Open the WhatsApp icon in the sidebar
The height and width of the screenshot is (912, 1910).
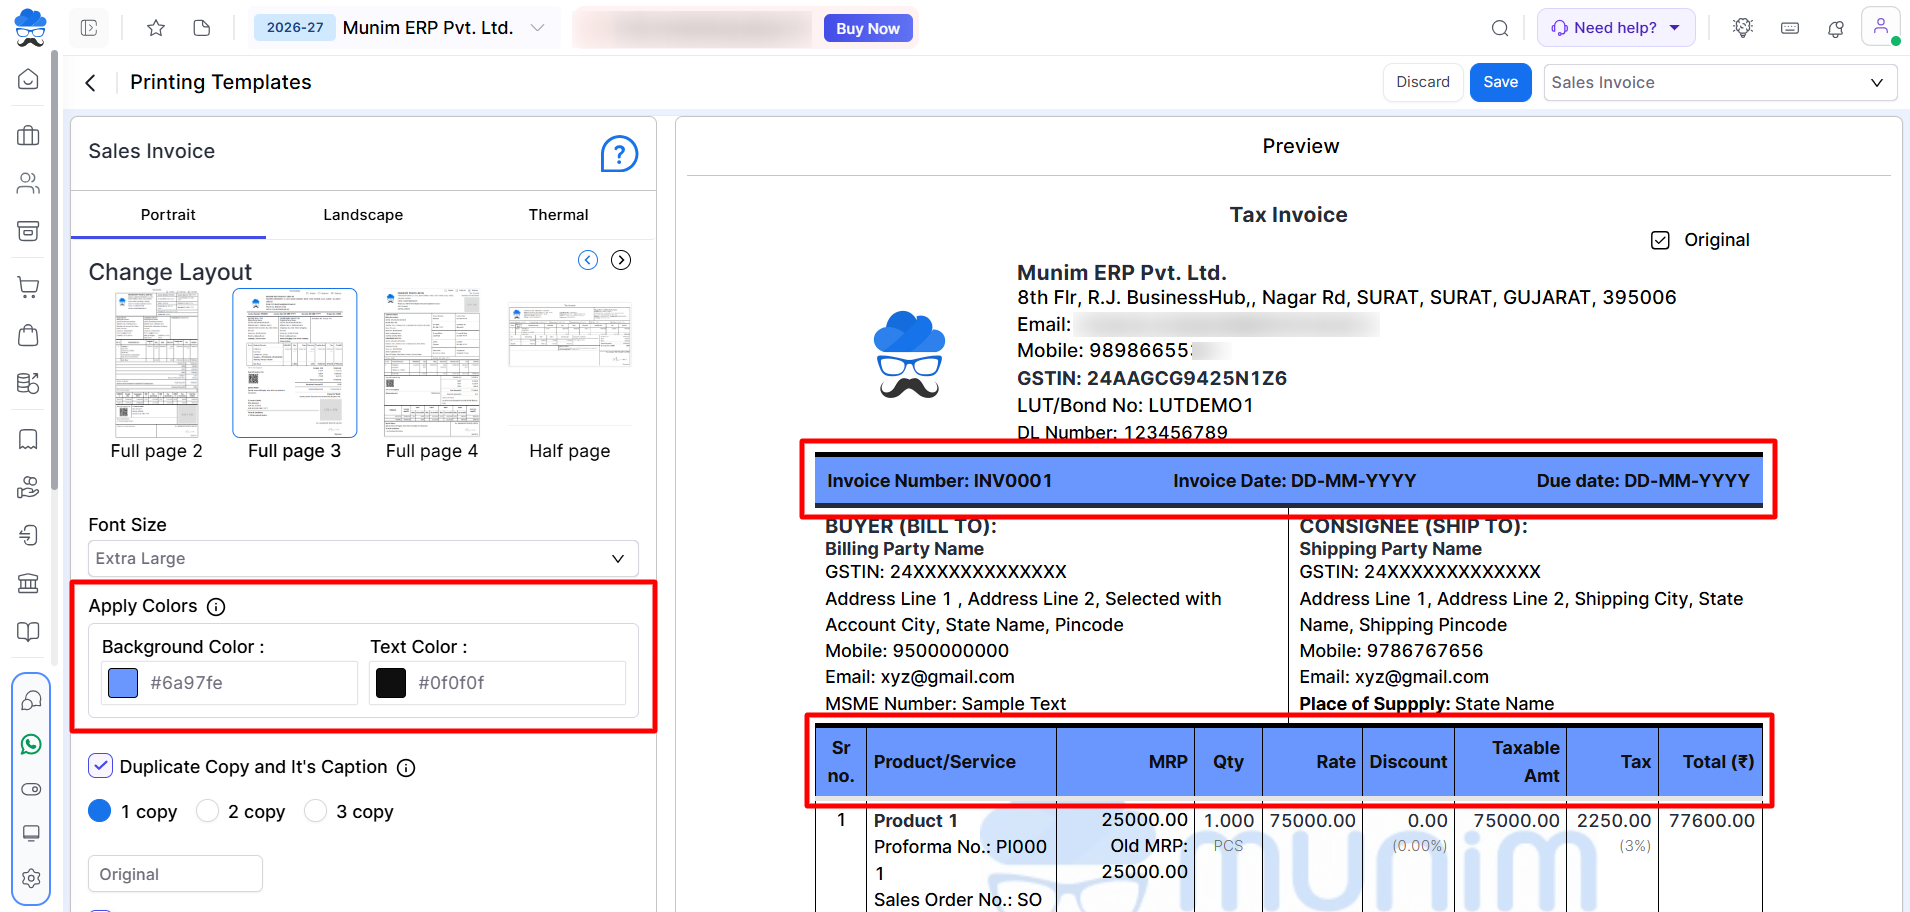[31, 744]
